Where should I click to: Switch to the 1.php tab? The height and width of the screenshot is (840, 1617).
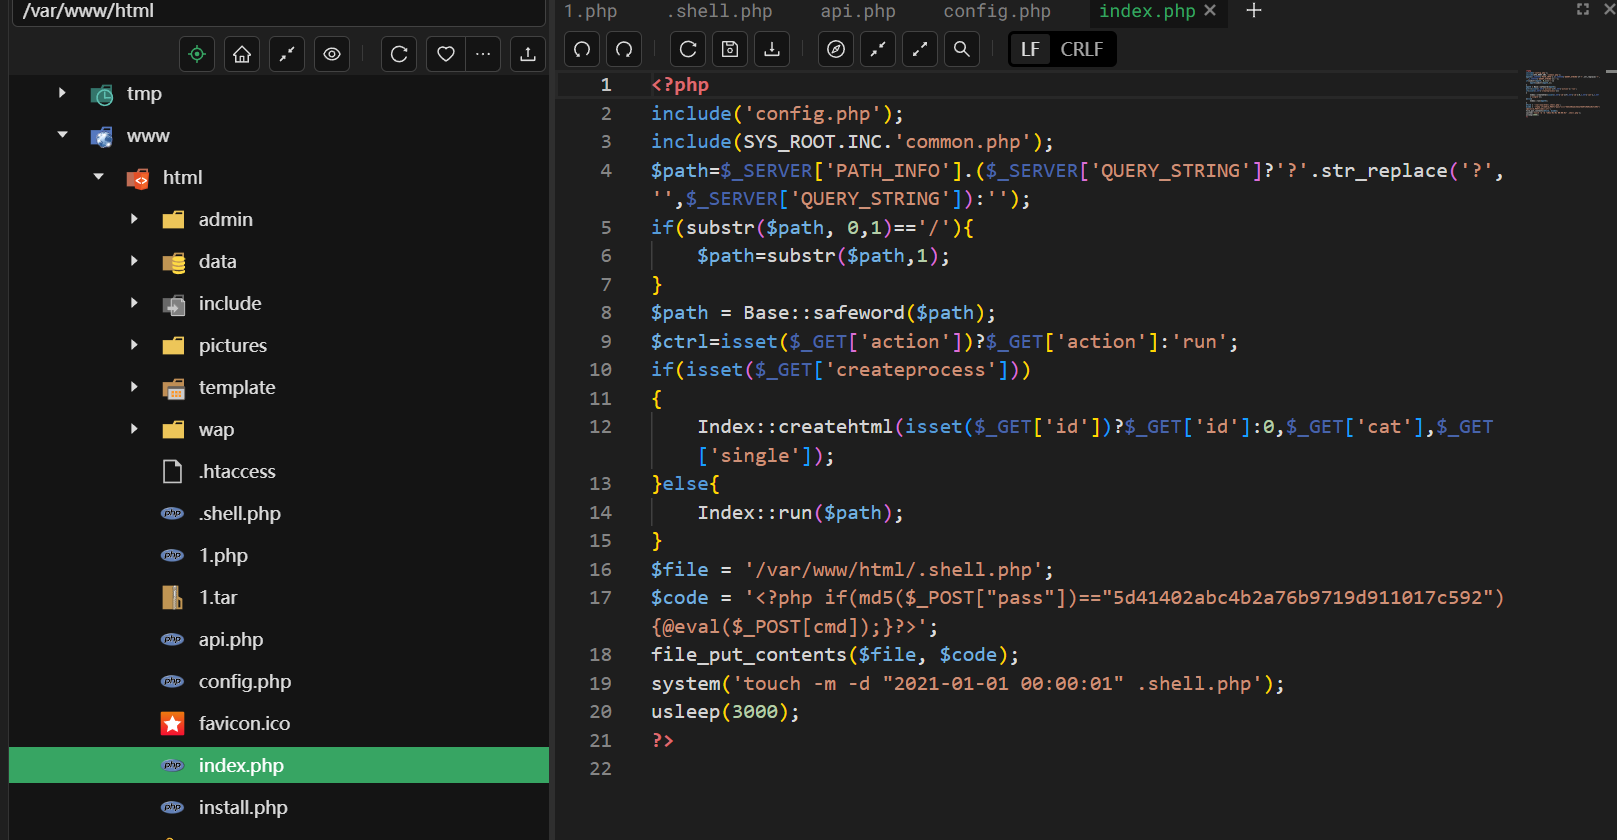(x=590, y=11)
